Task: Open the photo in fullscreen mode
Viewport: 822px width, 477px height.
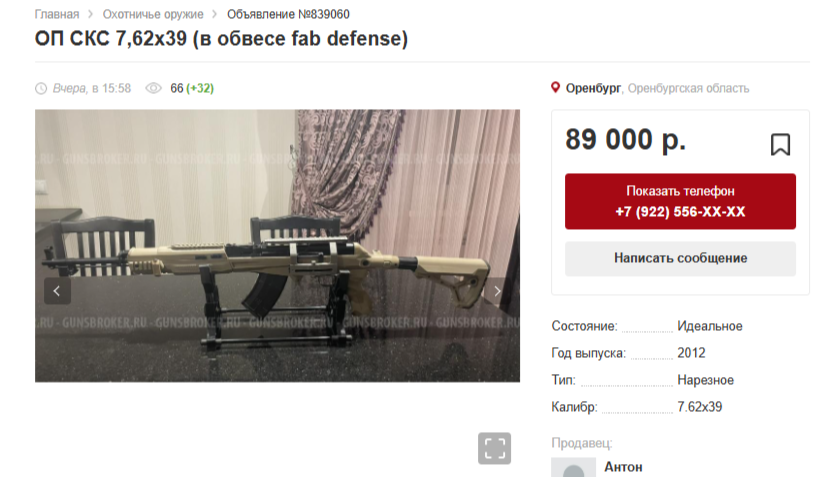Action: pyautogui.click(x=494, y=448)
